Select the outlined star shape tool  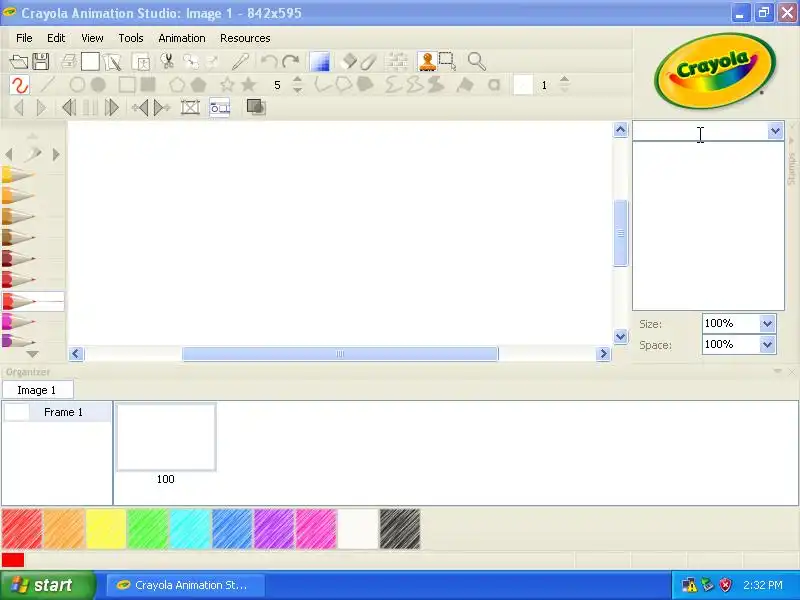point(227,85)
